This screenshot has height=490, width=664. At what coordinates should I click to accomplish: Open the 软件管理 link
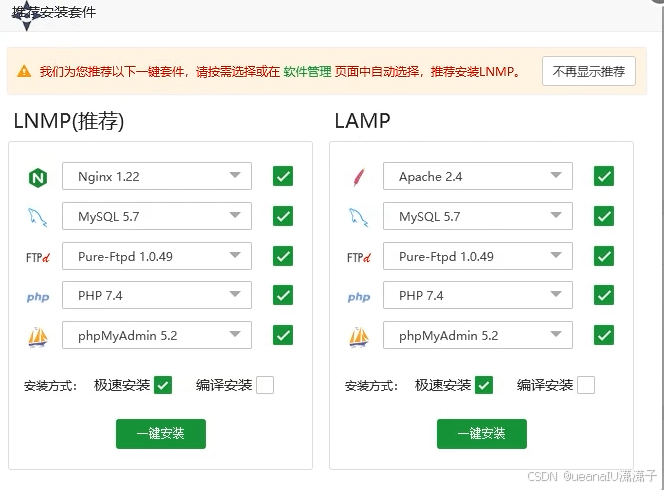(x=307, y=72)
